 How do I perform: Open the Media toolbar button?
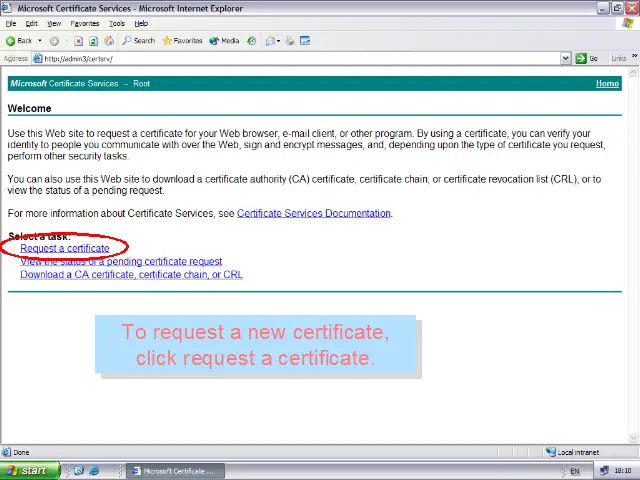[224, 41]
